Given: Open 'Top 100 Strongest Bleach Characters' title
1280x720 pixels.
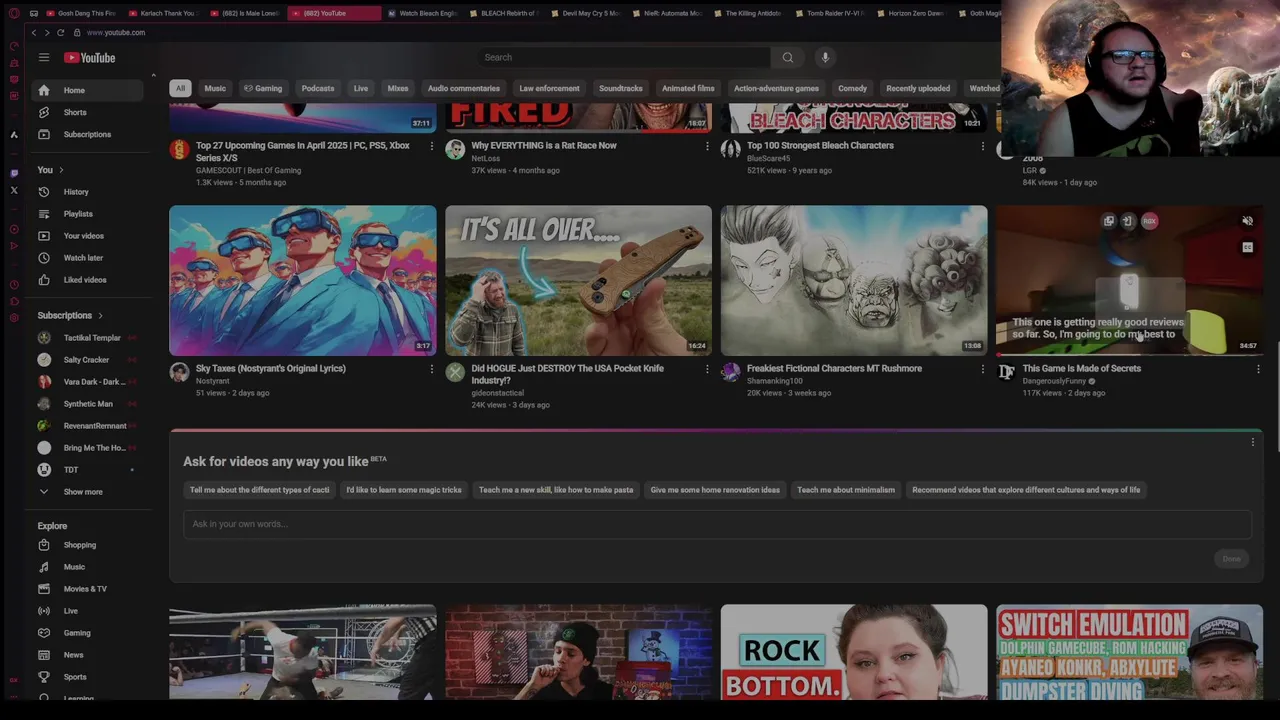Looking at the screenshot, I should [x=820, y=145].
